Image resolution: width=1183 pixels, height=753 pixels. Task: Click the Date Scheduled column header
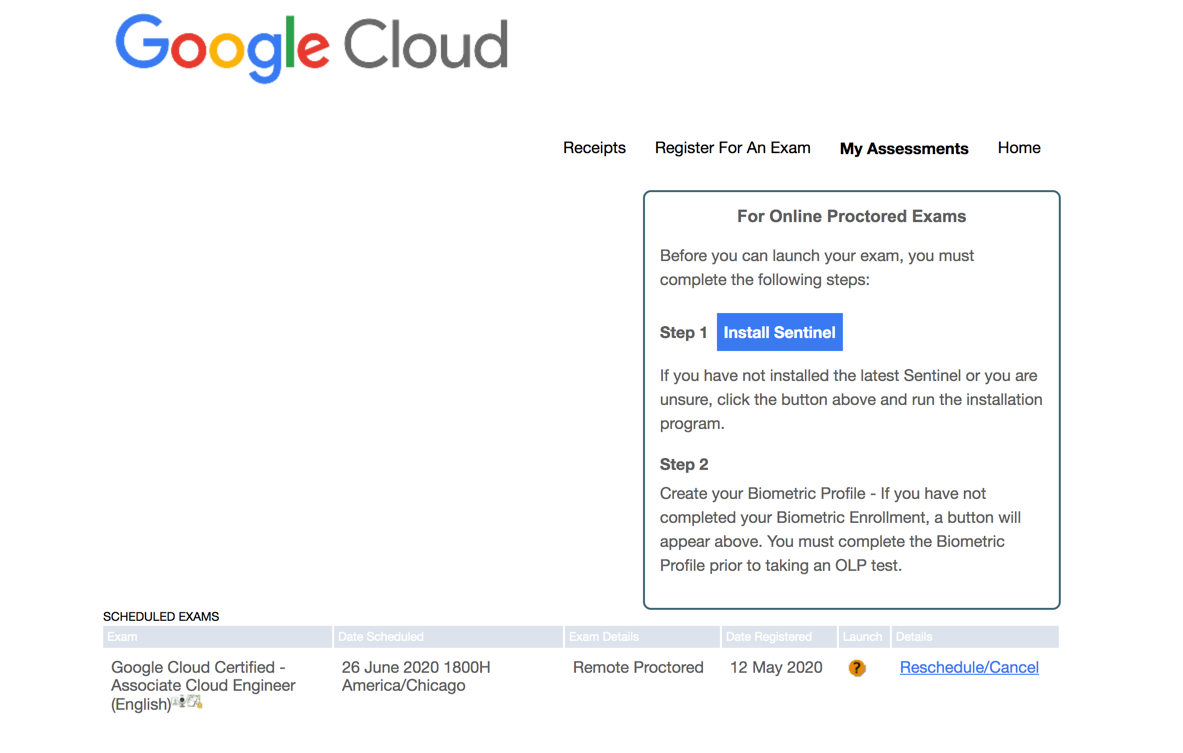[x=448, y=637]
